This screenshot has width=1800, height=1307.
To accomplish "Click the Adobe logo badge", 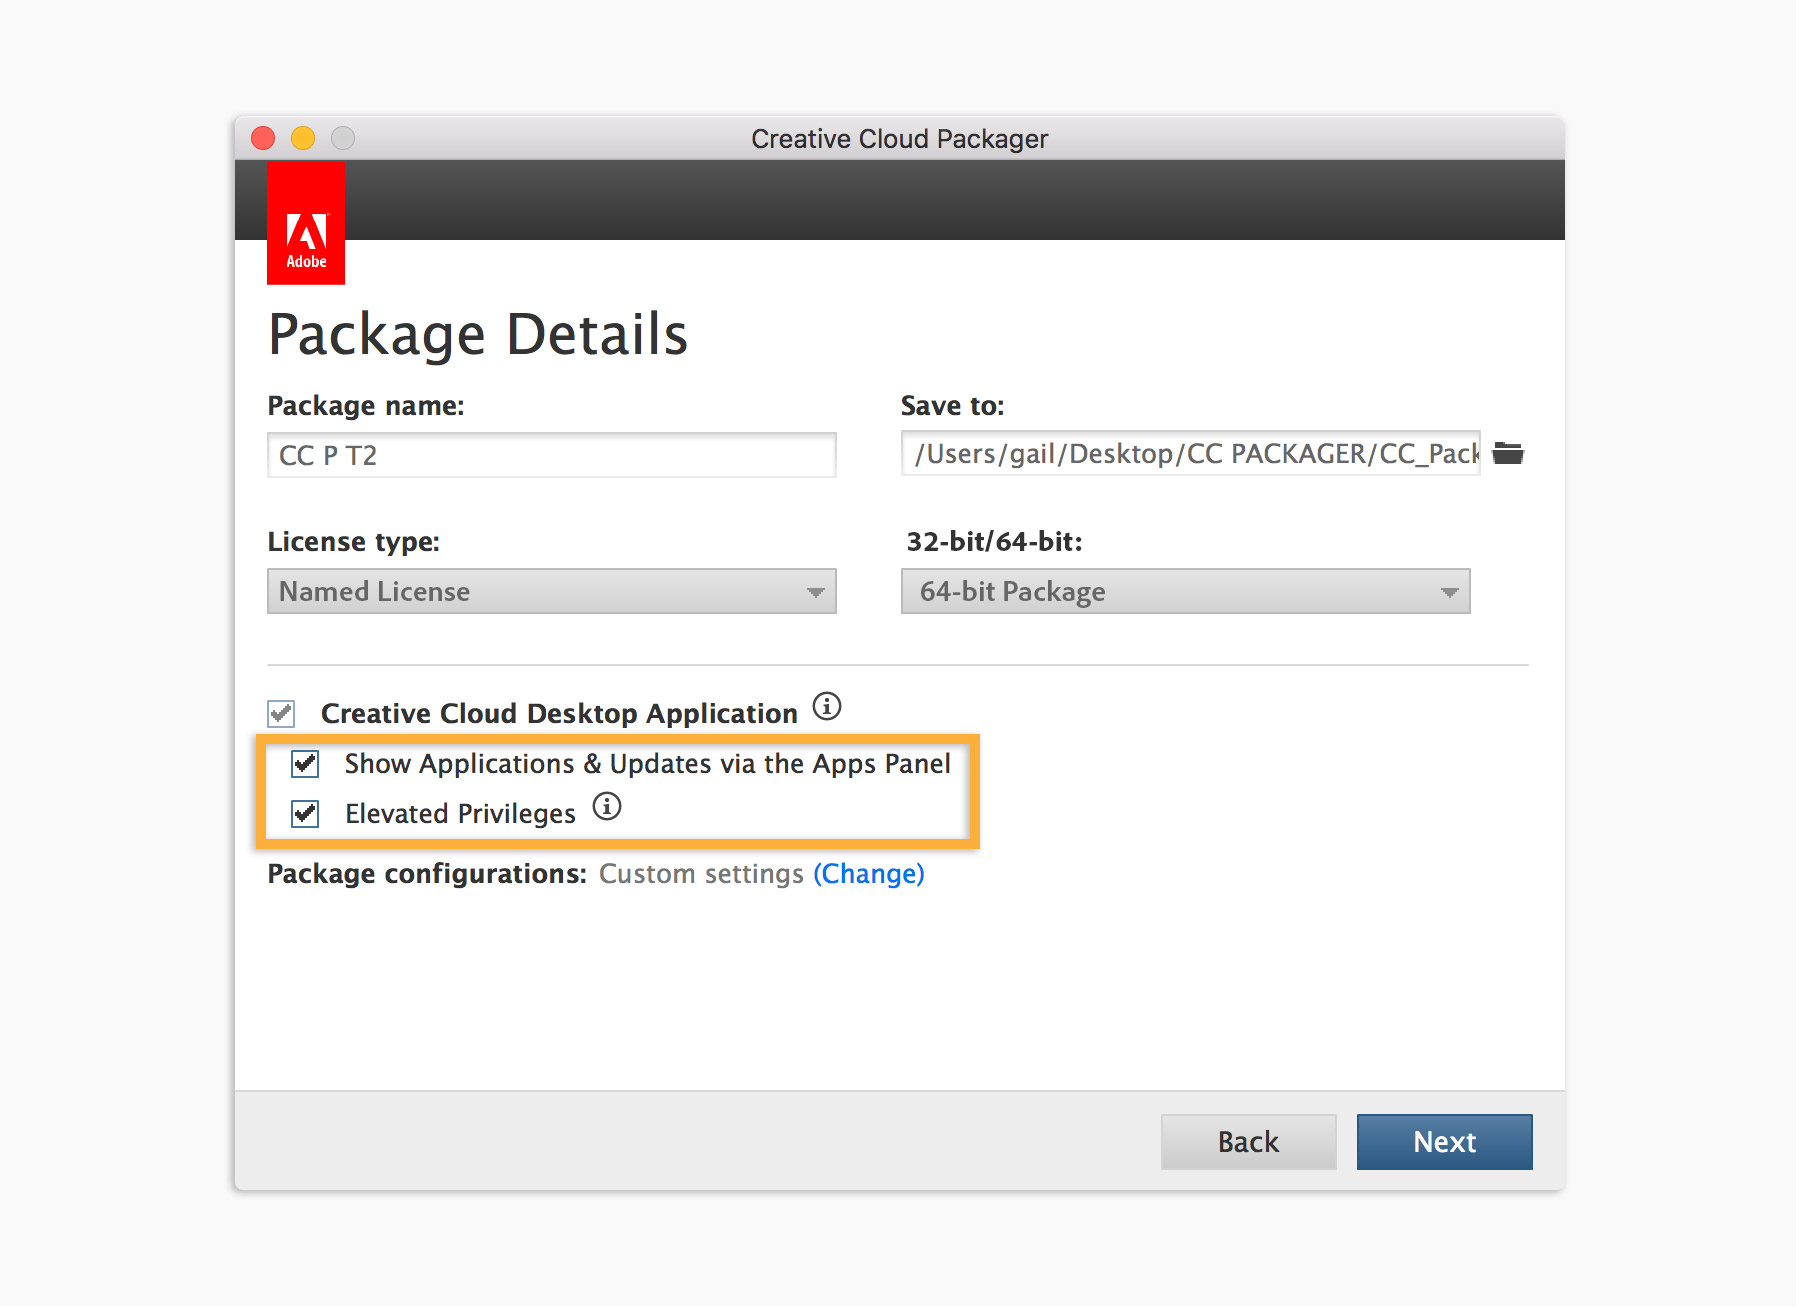I will tap(306, 224).
